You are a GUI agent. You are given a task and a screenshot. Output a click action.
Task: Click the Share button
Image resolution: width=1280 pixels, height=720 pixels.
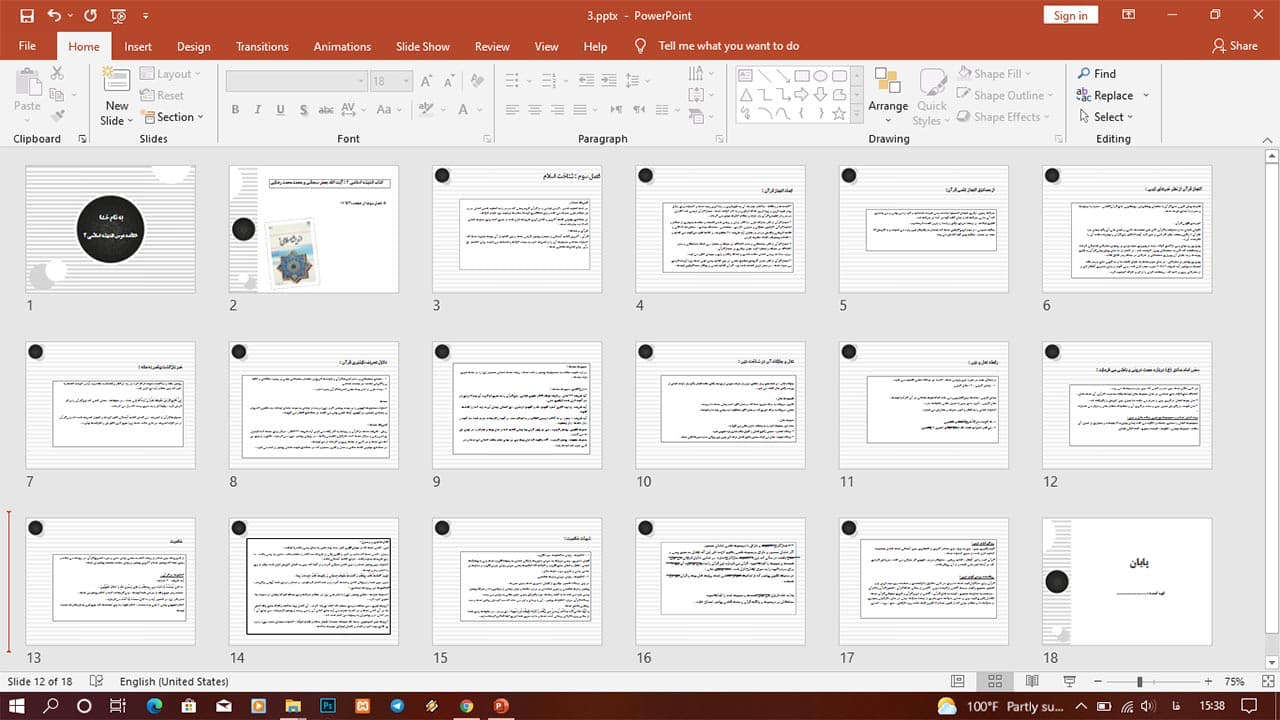pyautogui.click(x=1235, y=46)
